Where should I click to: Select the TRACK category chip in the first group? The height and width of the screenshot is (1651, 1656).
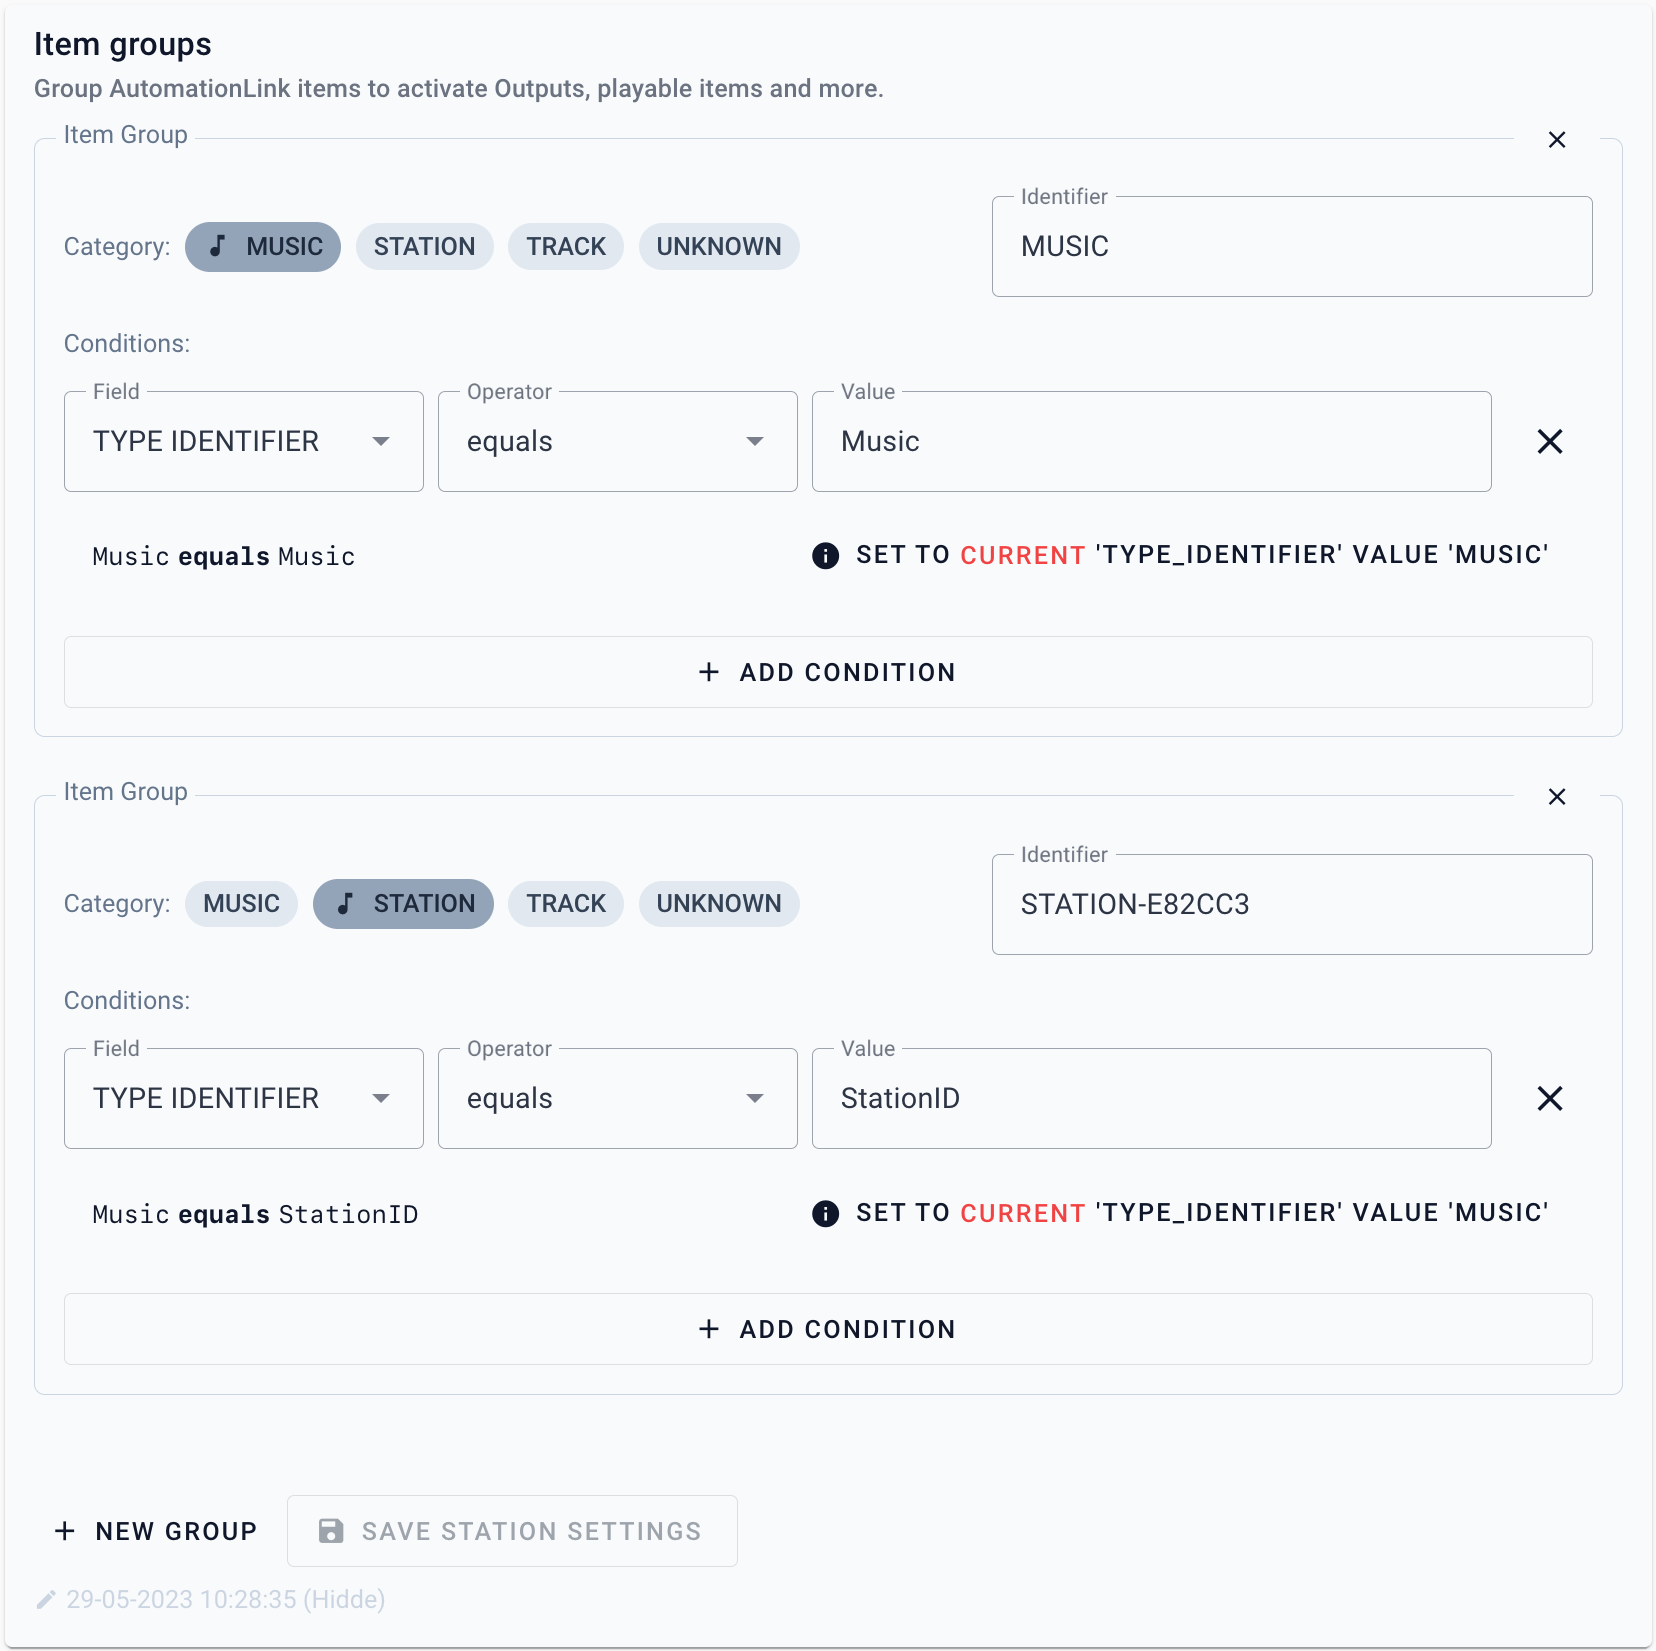pyautogui.click(x=566, y=247)
